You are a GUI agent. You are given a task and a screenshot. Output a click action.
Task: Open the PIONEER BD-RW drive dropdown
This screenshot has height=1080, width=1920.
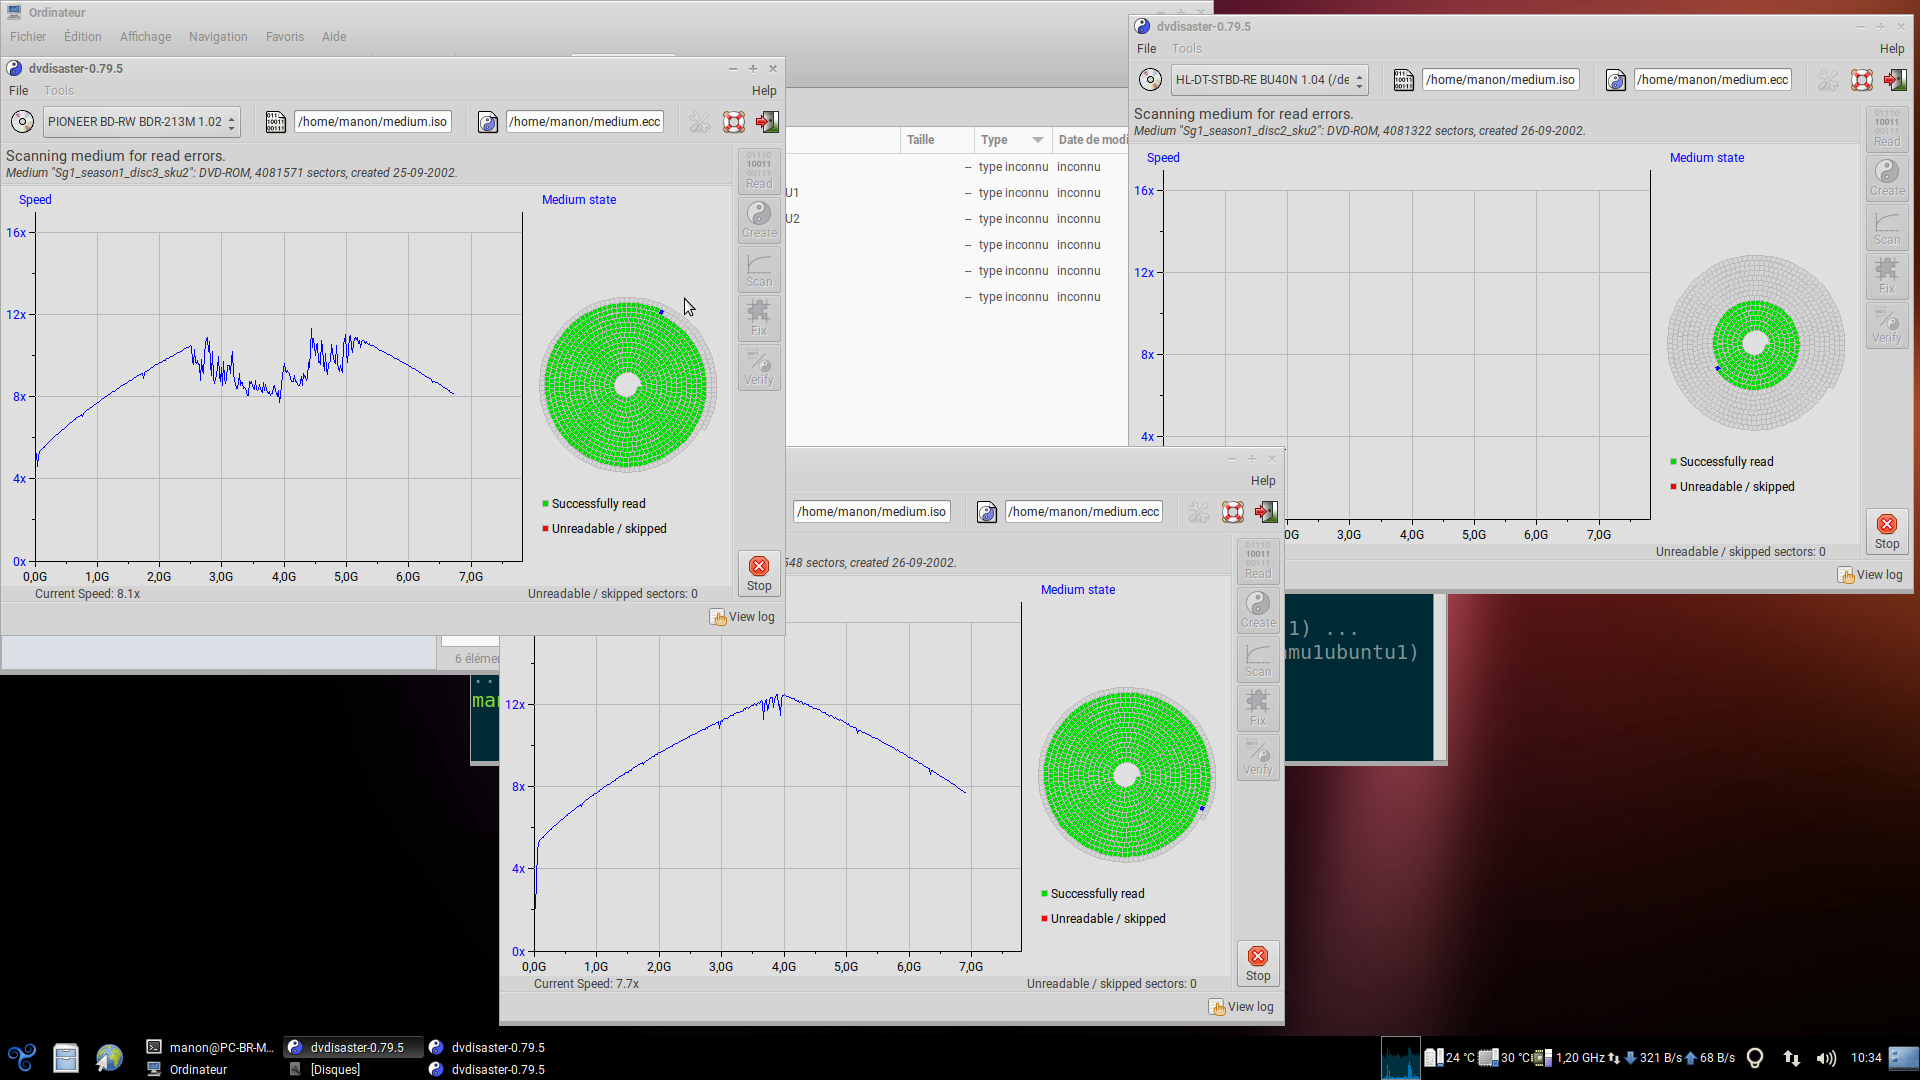141,122
